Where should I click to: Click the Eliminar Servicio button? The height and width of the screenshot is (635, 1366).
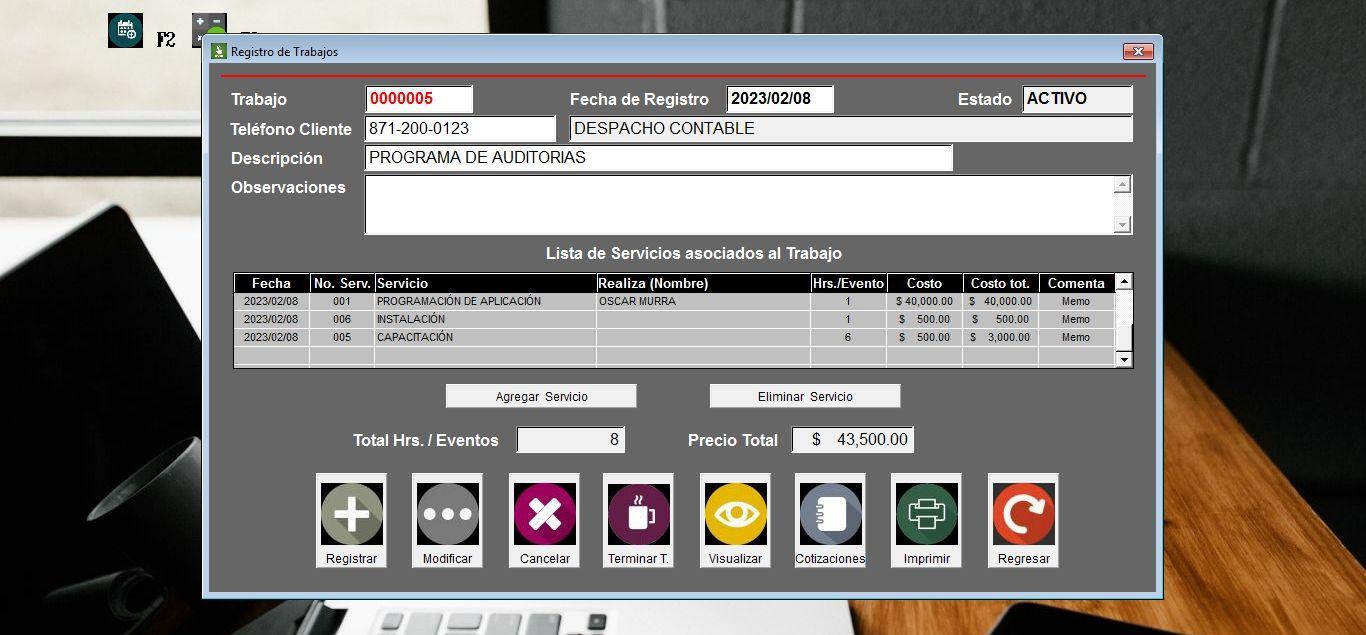tap(805, 396)
